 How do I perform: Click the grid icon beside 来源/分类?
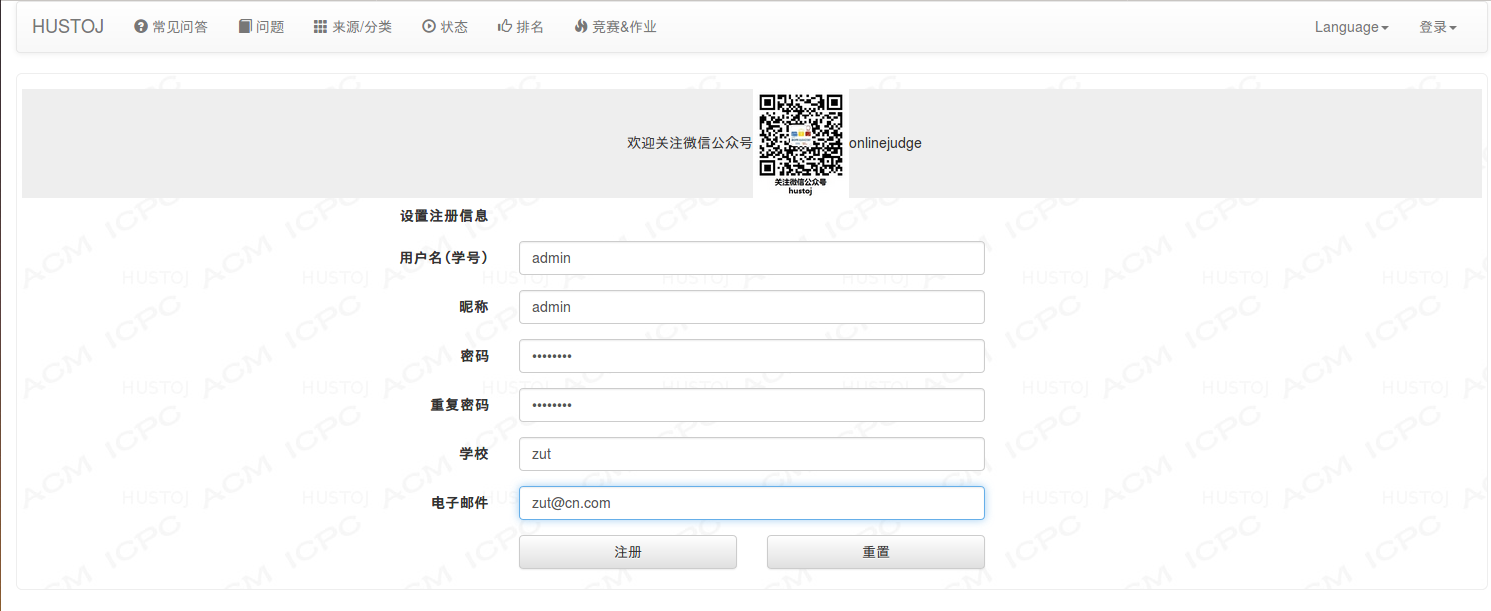tap(320, 27)
